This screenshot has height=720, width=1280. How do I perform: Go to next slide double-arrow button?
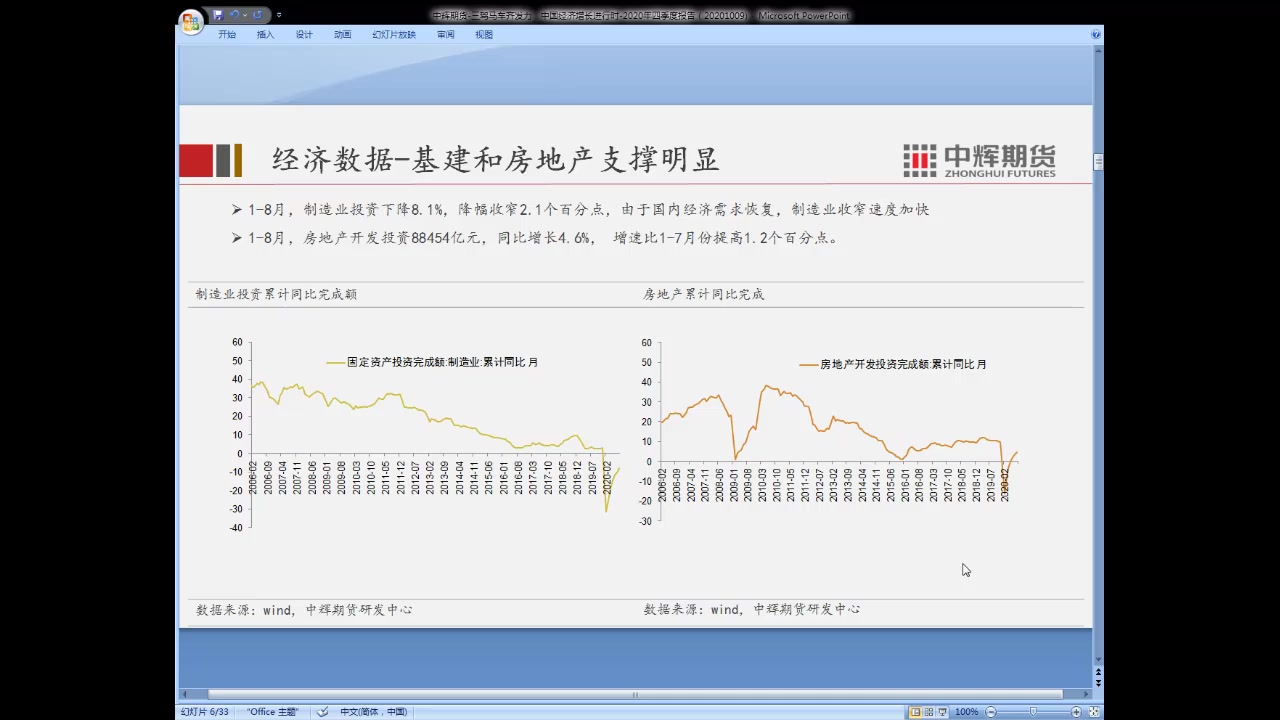tap(1098, 682)
